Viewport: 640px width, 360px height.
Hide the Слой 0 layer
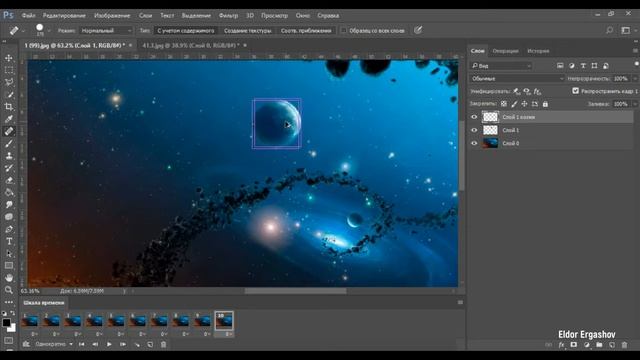coord(474,143)
